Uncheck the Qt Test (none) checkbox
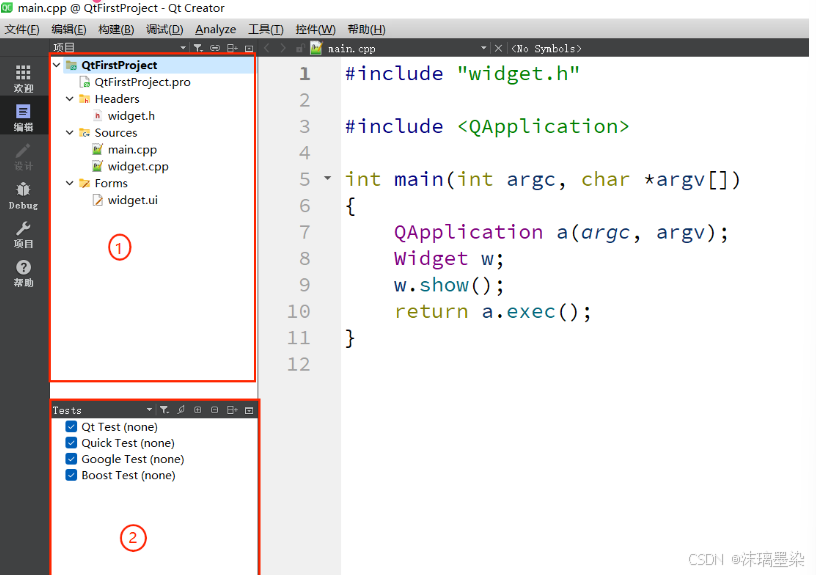Screen dimensions: 816x575 [71, 427]
